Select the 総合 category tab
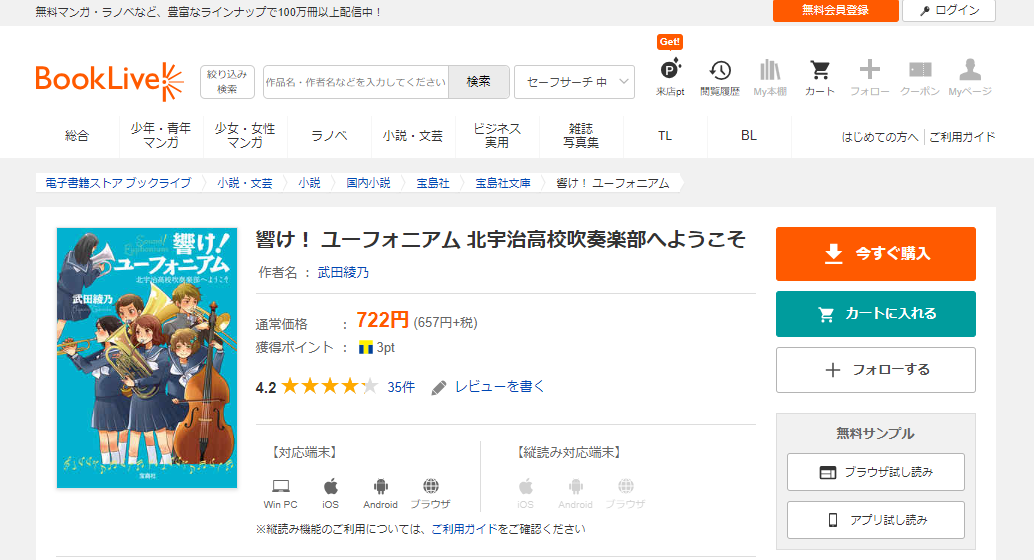 click(77, 136)
